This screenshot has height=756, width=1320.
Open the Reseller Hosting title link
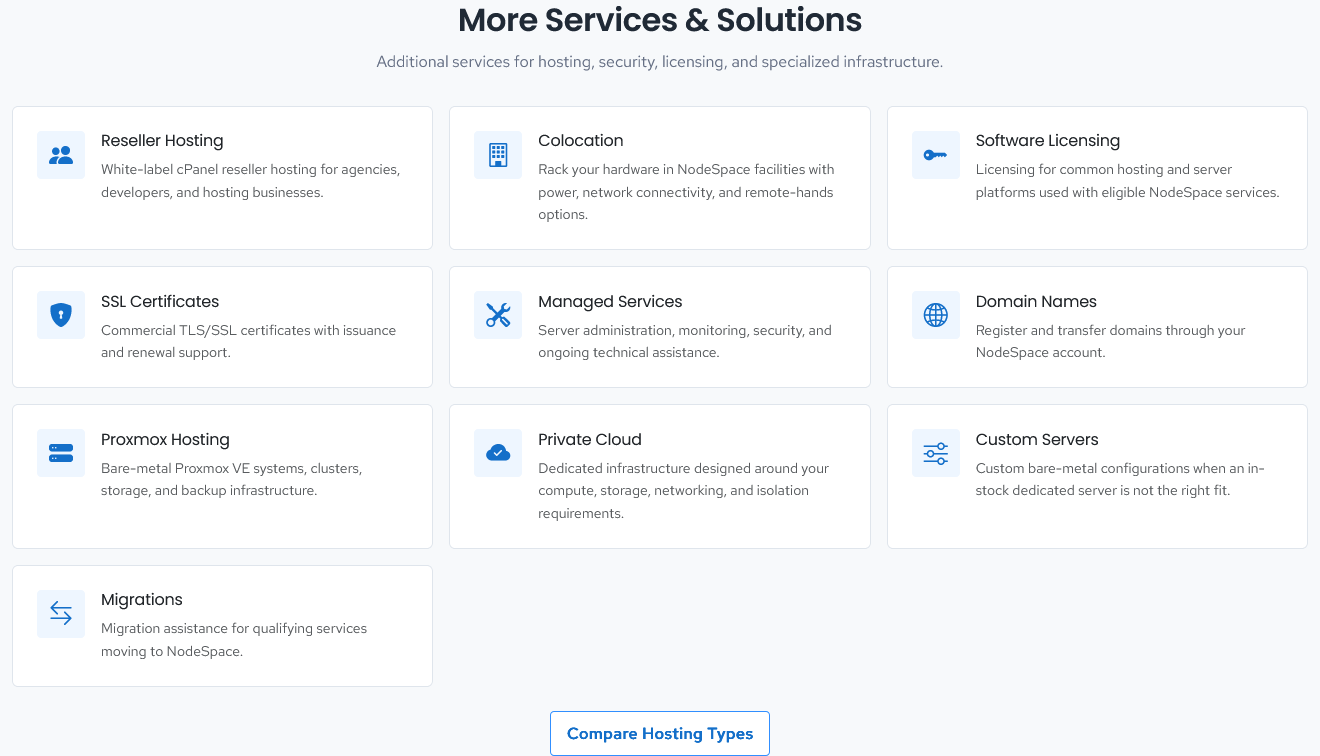[162, 141]
